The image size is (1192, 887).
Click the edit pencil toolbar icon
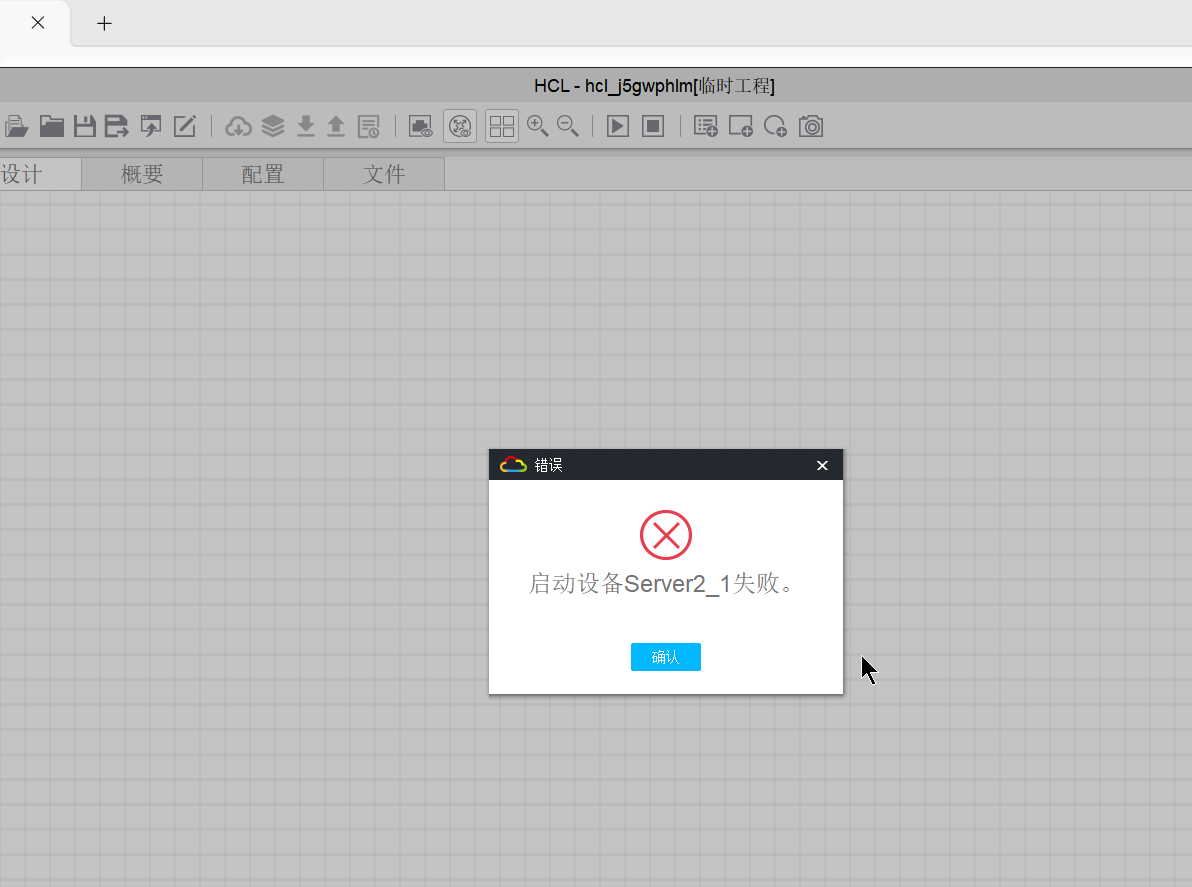coord(185,126)
